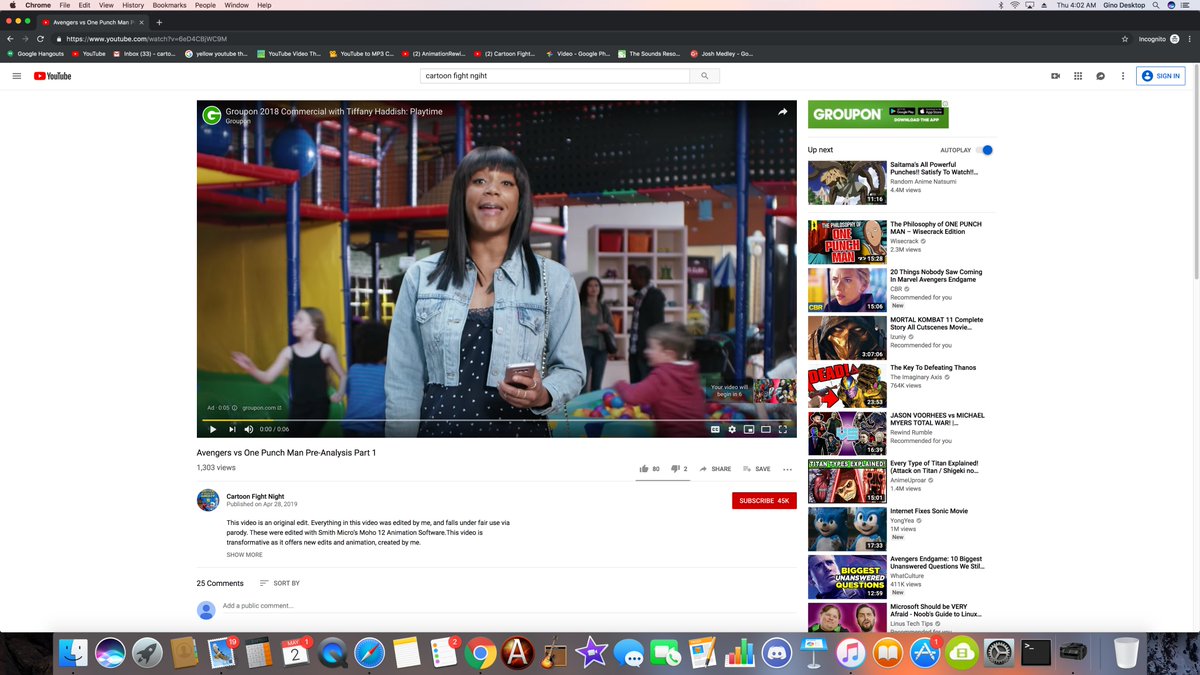Open the upload video camera icon
This screenshot has height=675, width=1200.
[1055, 76]
